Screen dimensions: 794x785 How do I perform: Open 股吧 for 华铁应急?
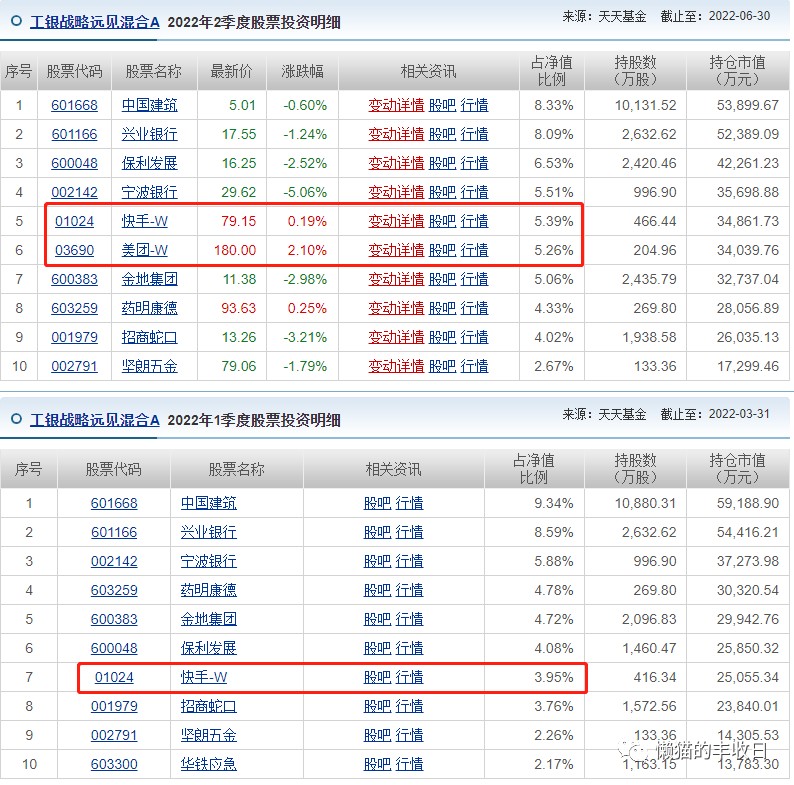[377, 764]
